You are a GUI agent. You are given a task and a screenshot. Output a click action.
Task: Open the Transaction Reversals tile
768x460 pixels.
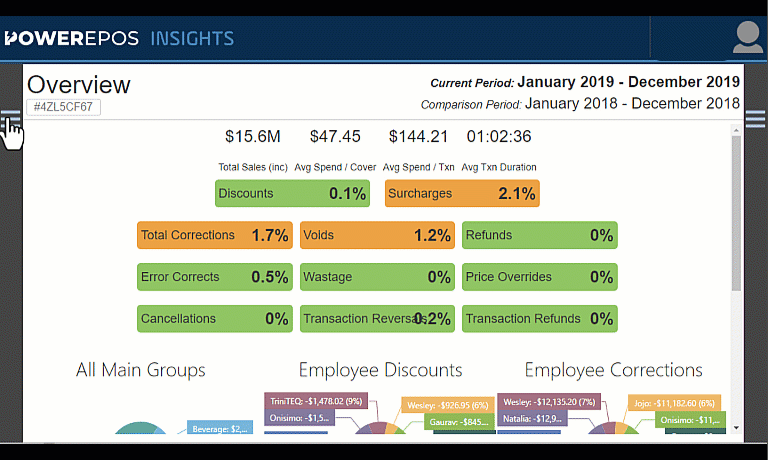pyautogui.click(x=377, y=318)
